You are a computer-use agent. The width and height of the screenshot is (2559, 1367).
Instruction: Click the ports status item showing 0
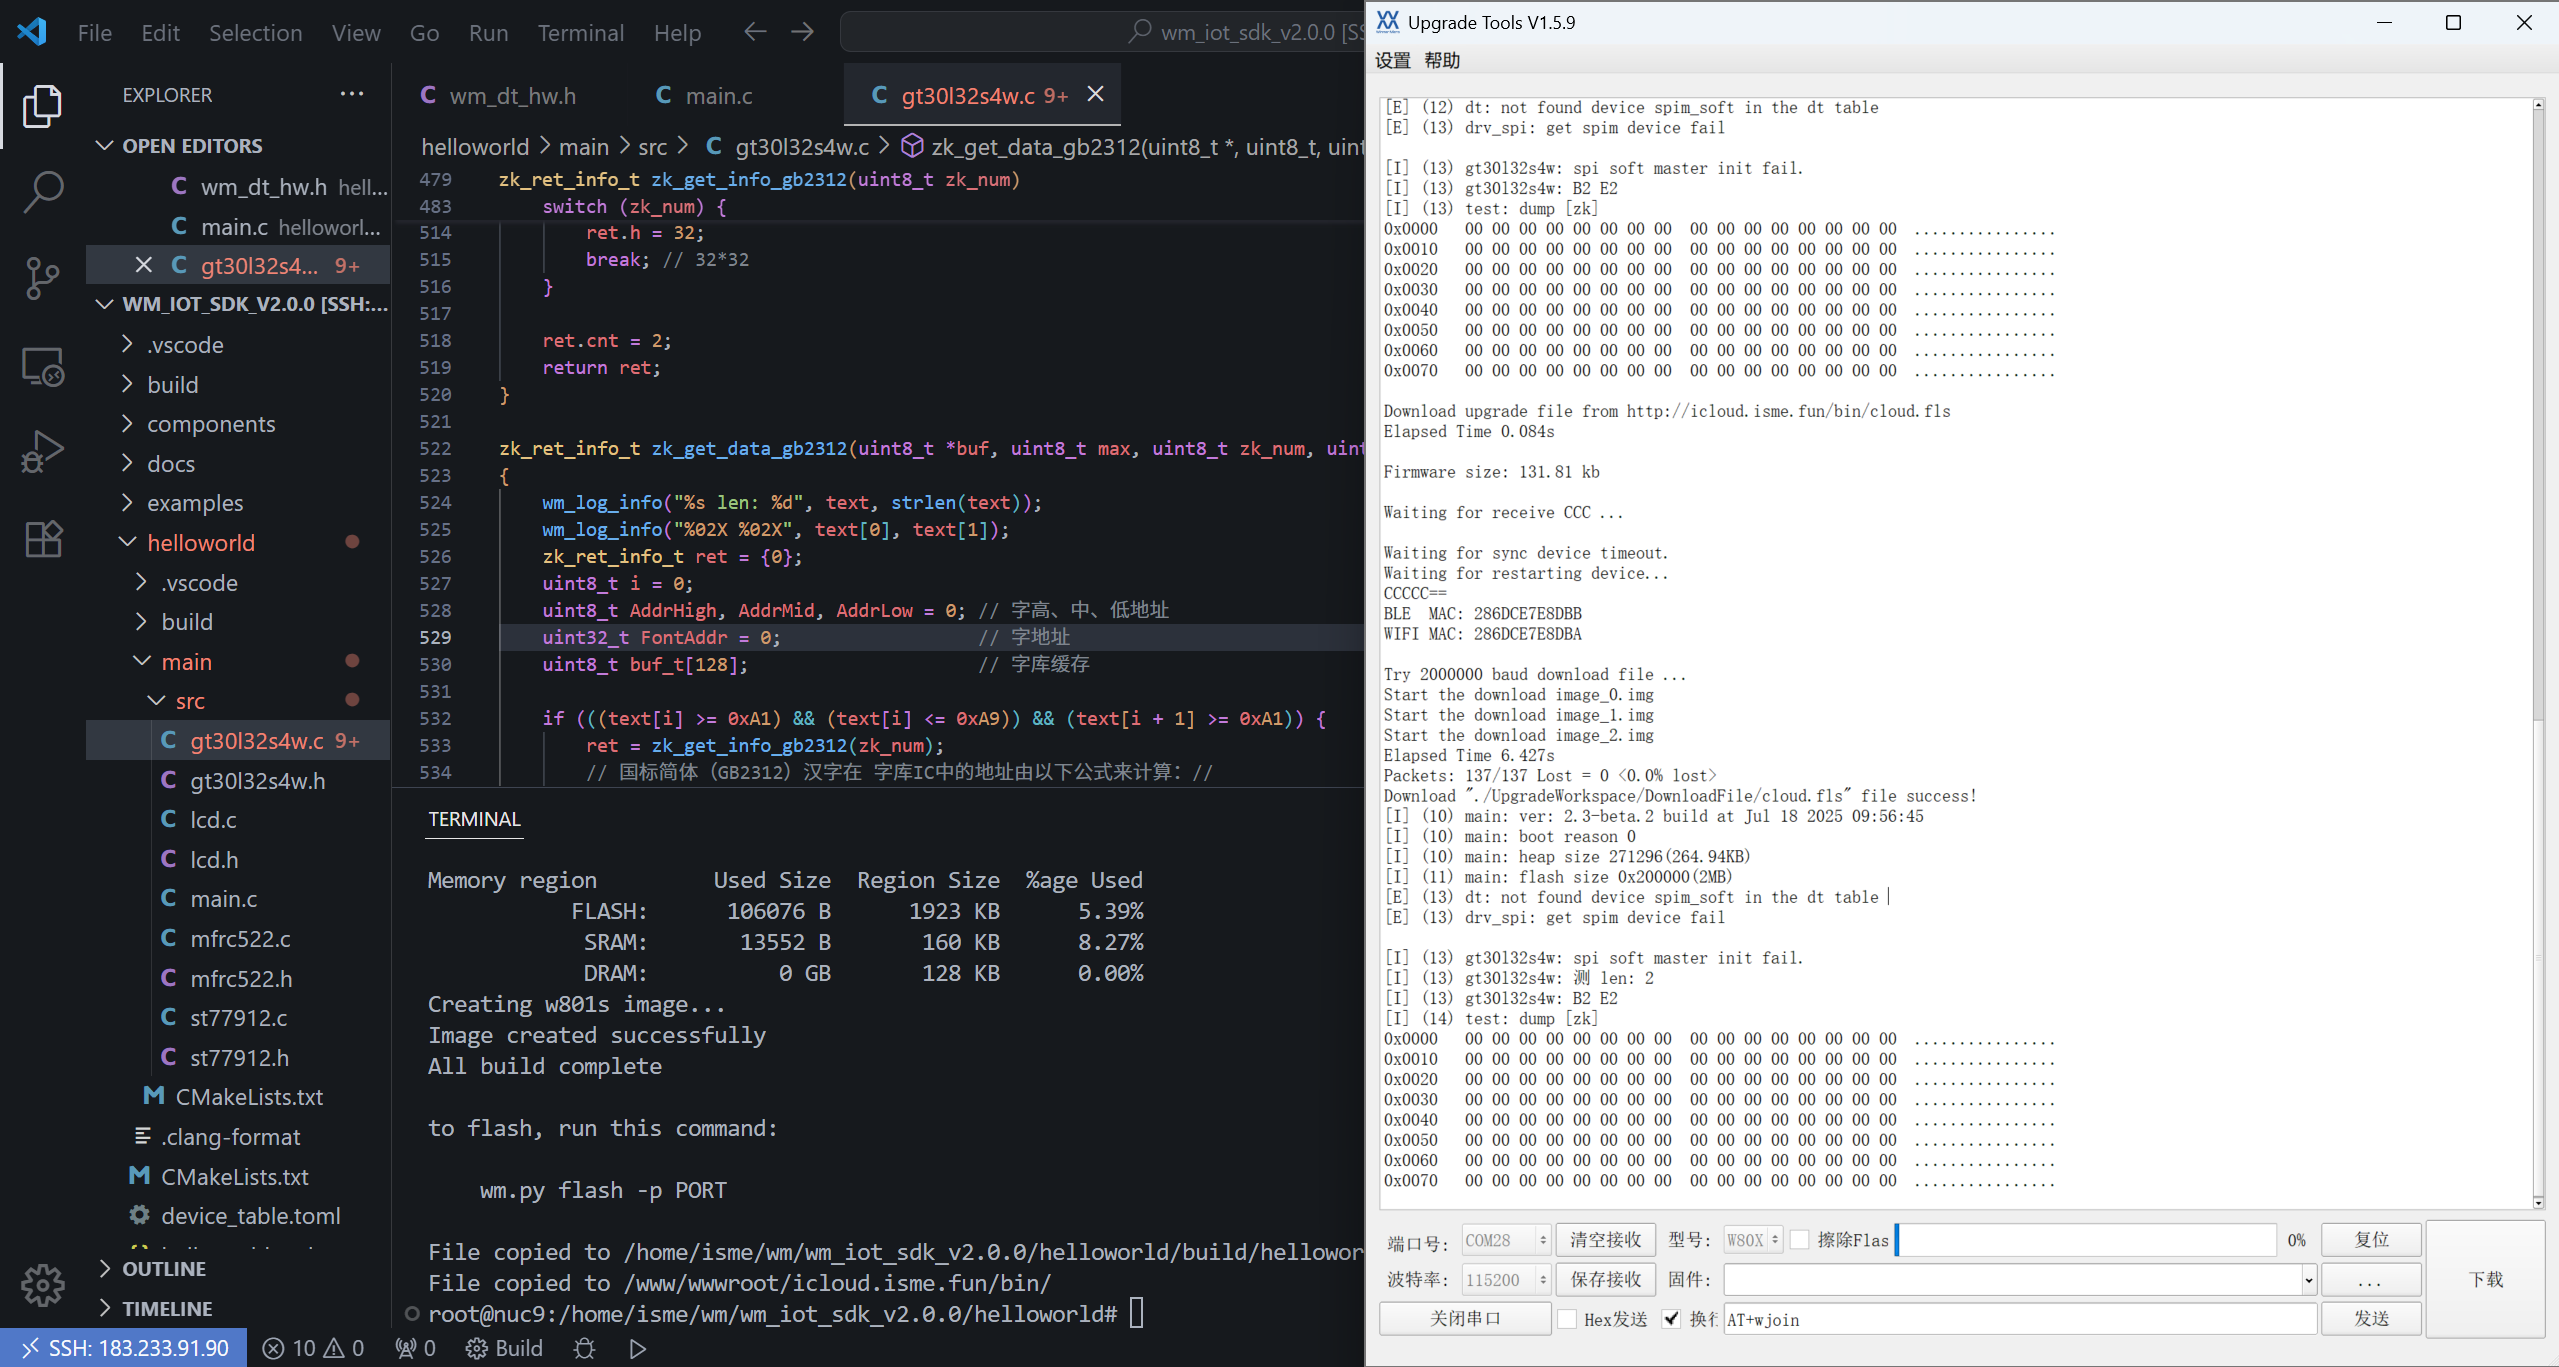click(415, 1348)
